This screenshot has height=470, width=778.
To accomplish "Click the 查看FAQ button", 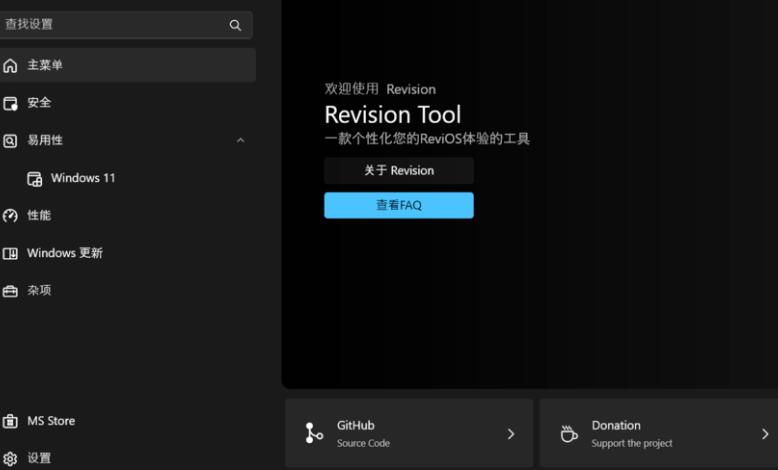I will [399, 205].
